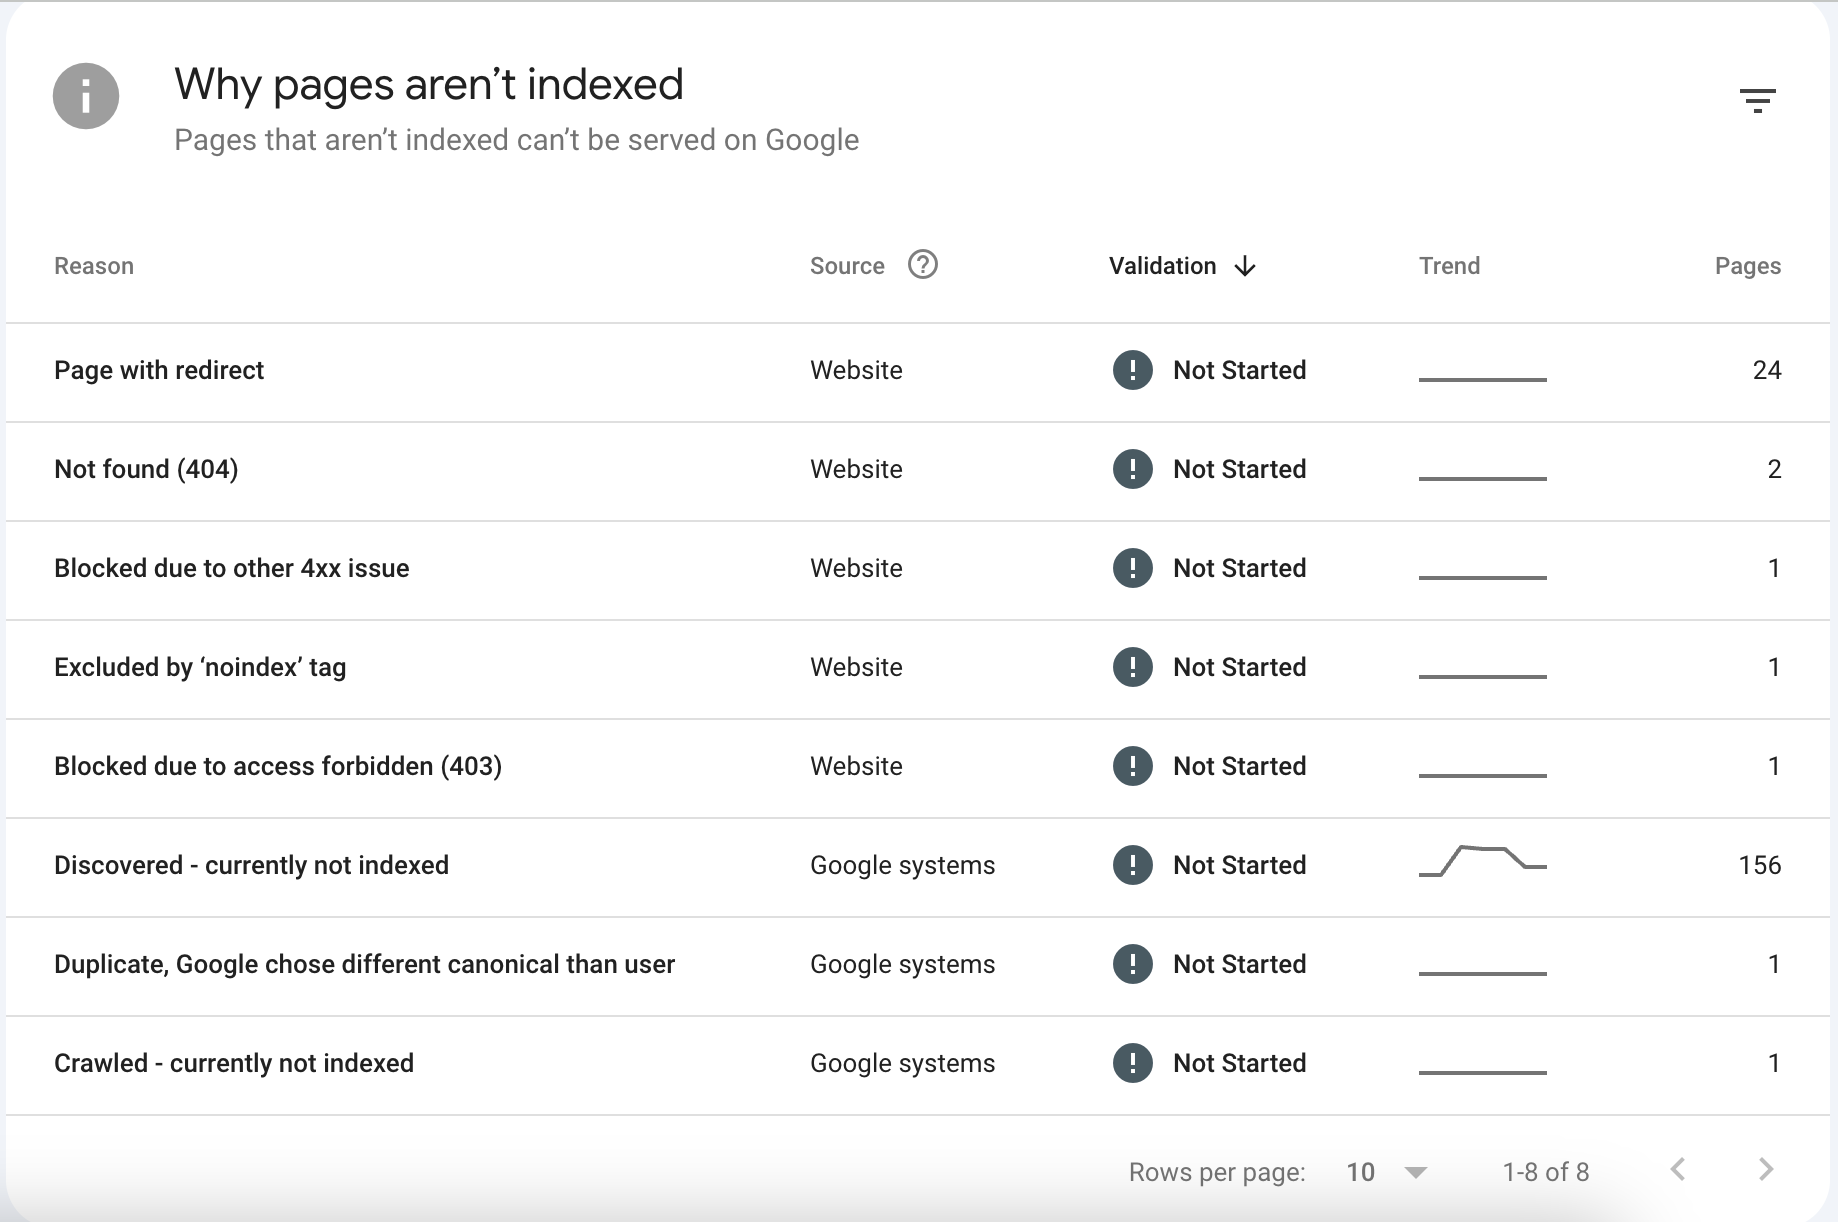This screenshot has height=1222, width=1838.
Task: Click the Pages column header
Action: tap(1747, 265)
